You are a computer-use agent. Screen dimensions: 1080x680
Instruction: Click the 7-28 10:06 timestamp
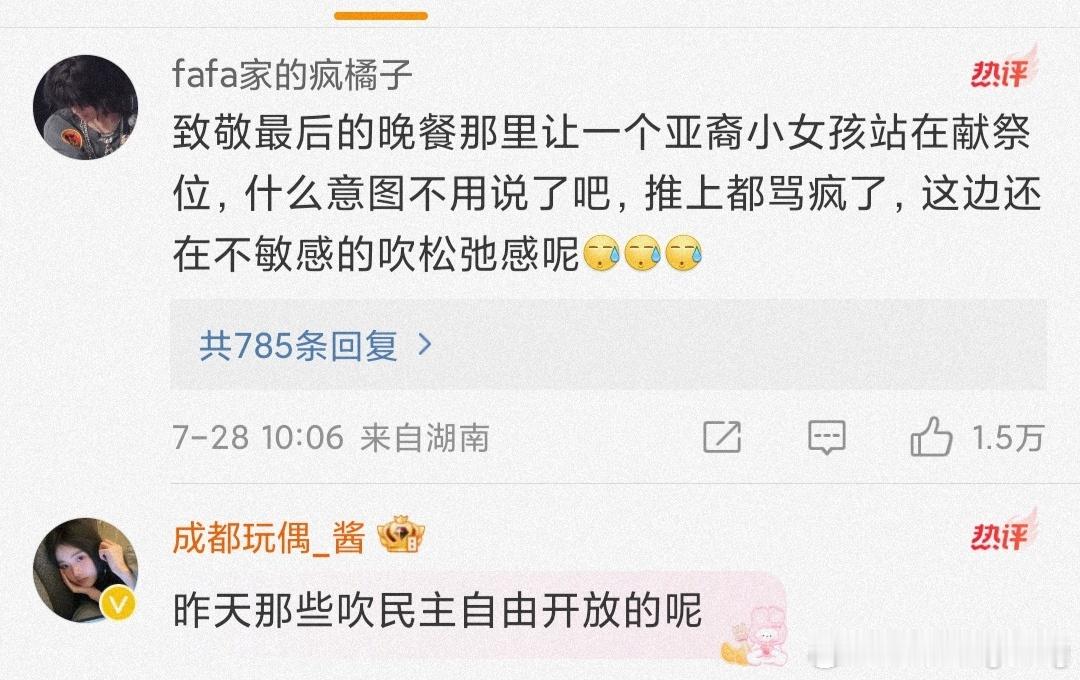click(258, 437)
